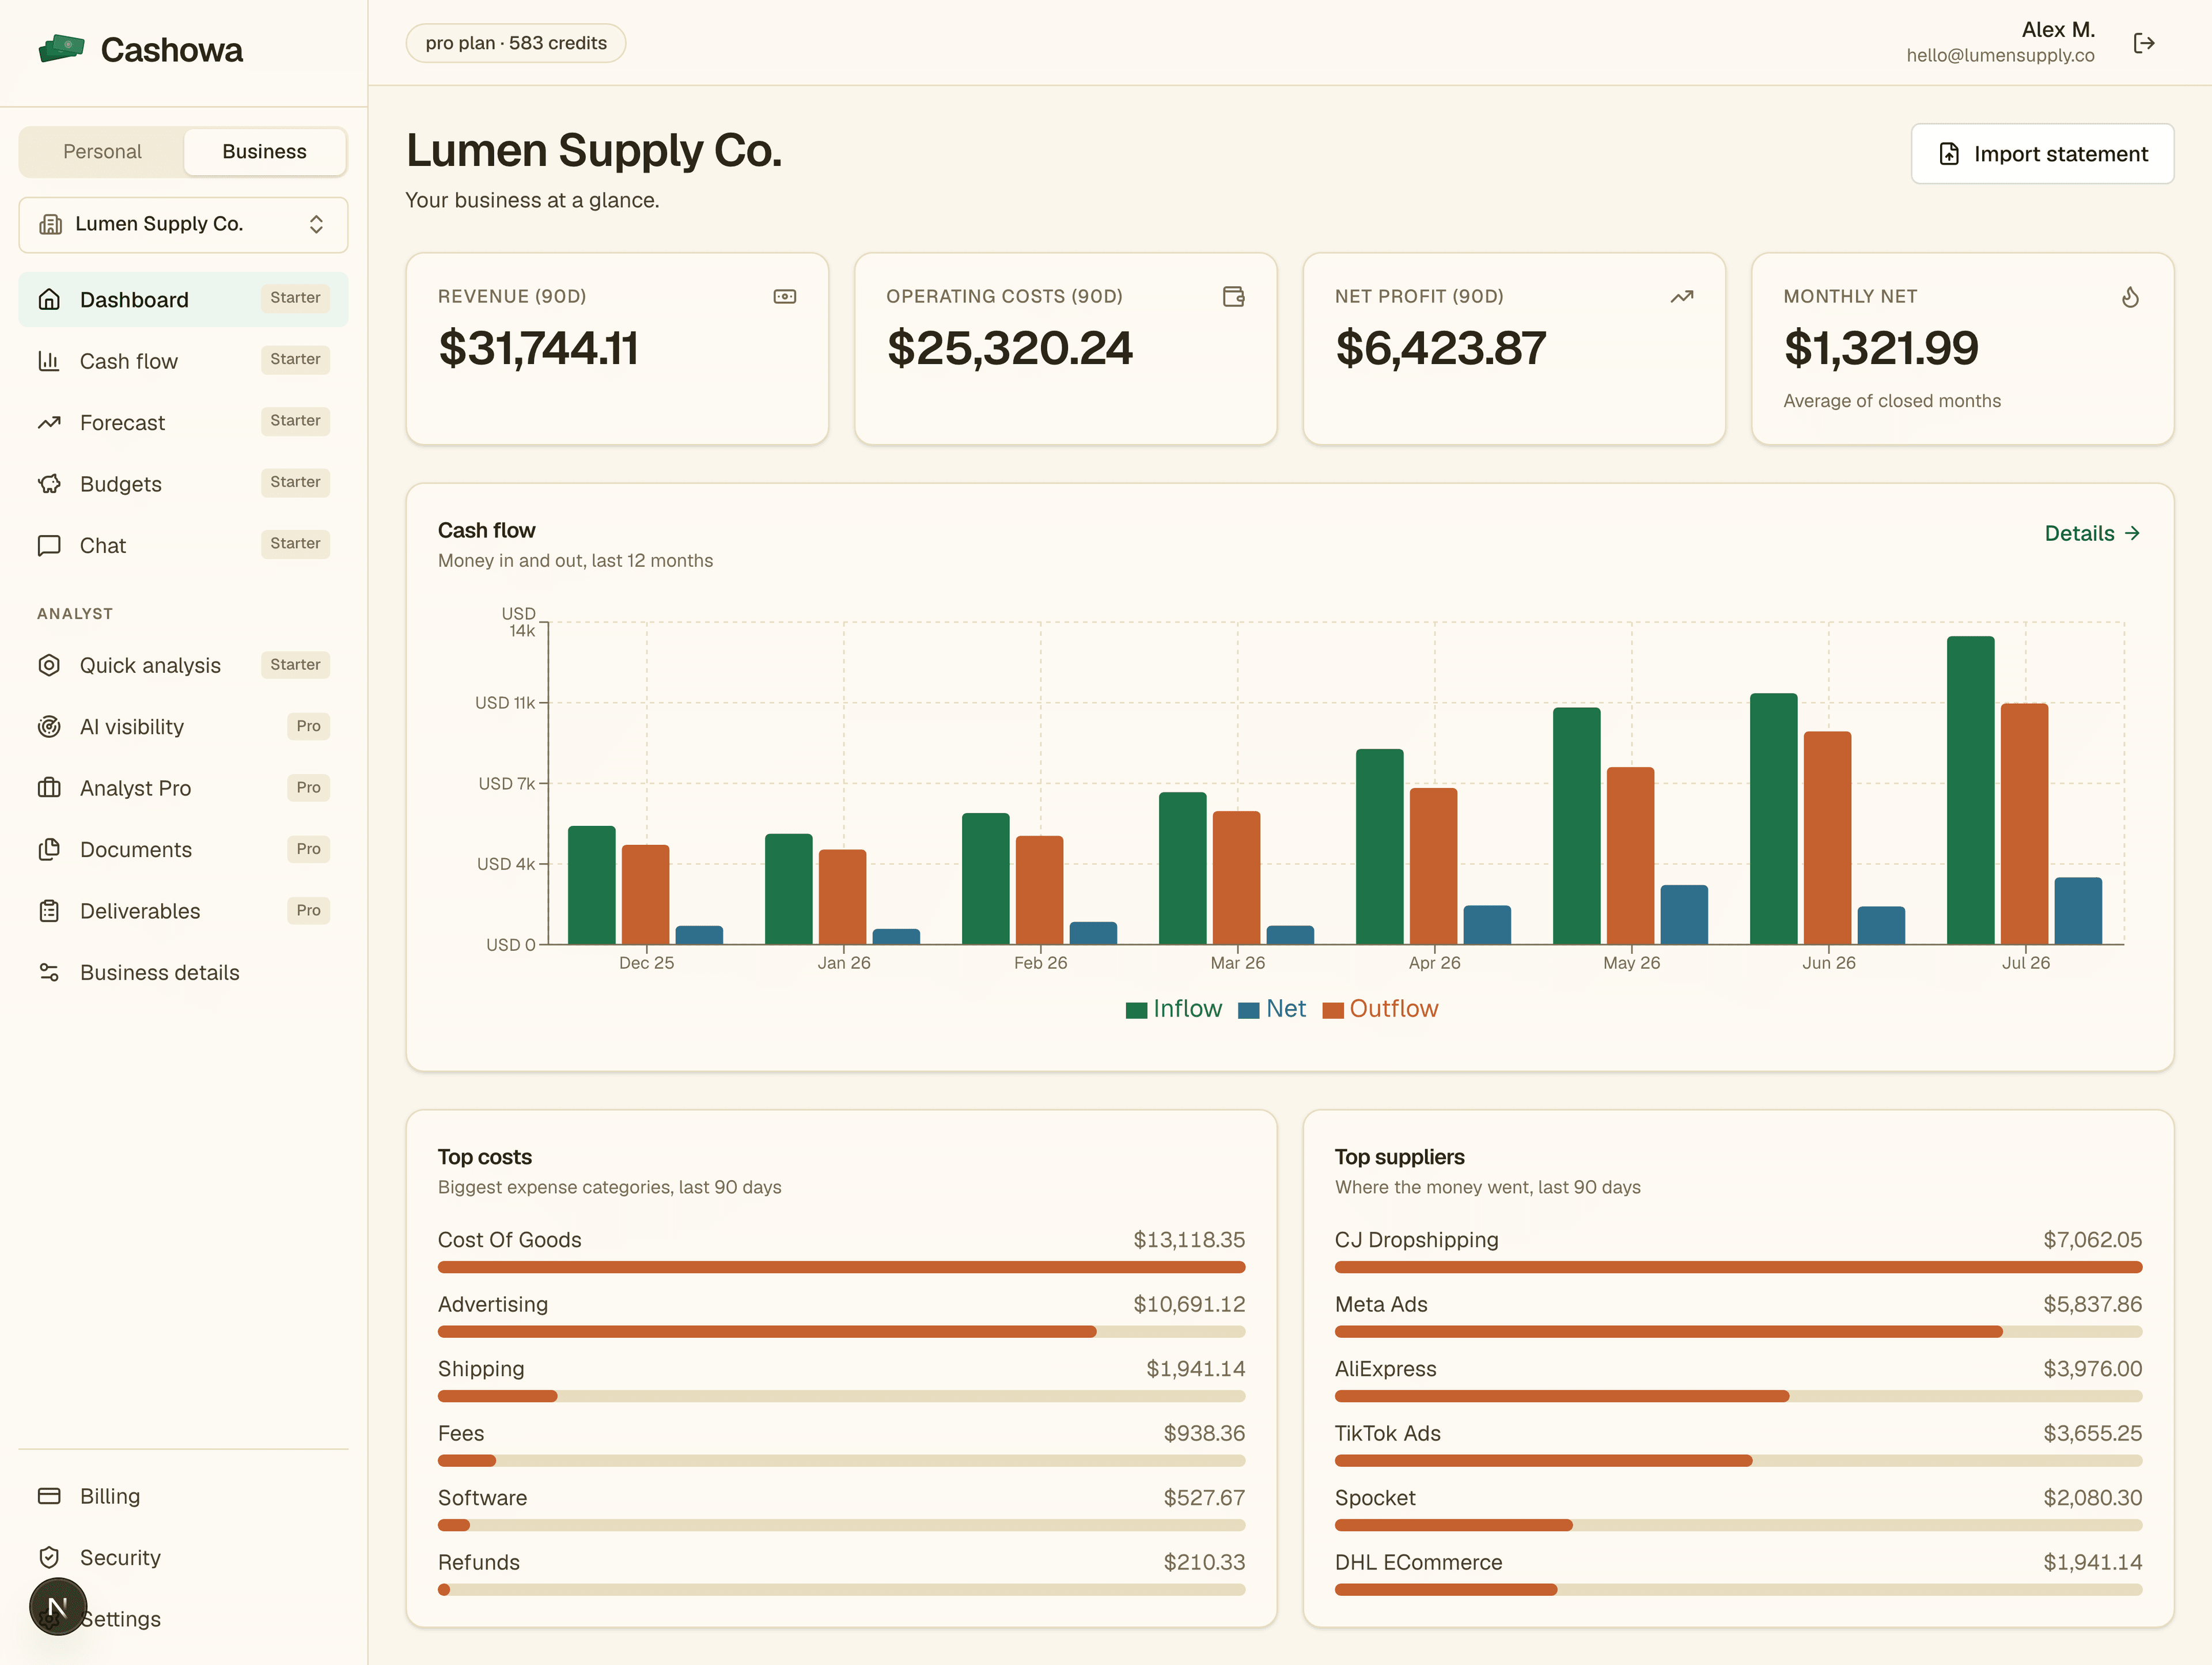Switch to Personal mode
The width and height of the screenshot is (2212, 1665).
pos(102,151)
